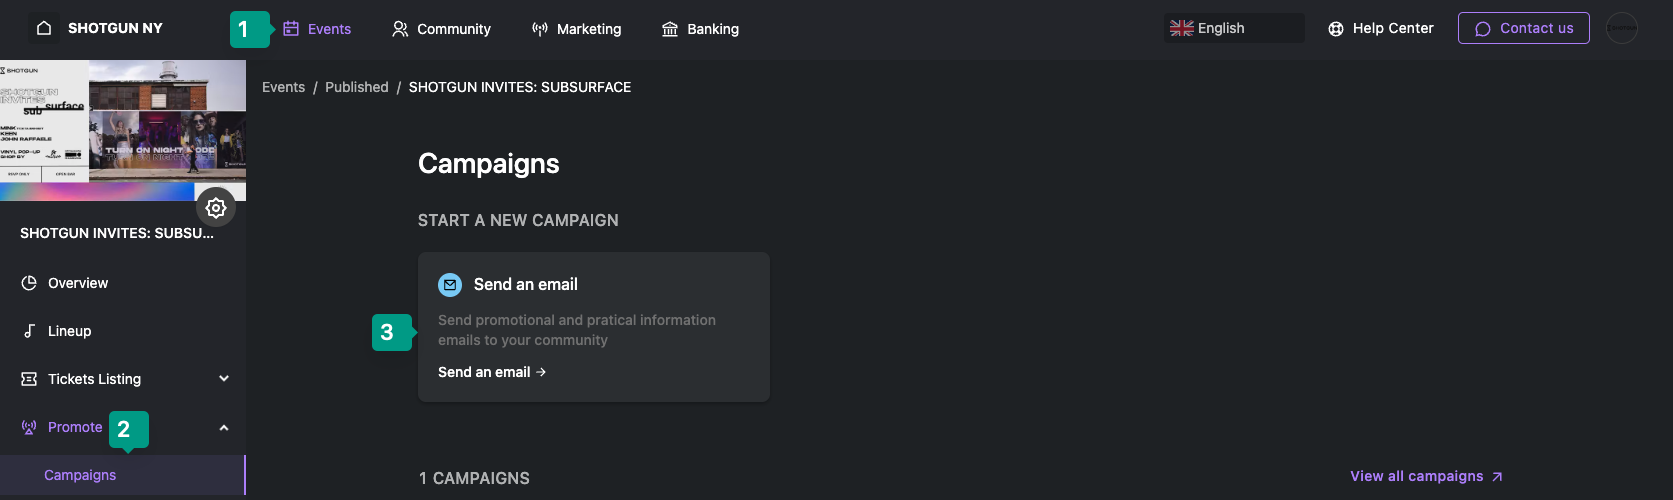
Task: Select Campaigns in the sidebar
Action: pyautogui.click(x=80, y=475)
